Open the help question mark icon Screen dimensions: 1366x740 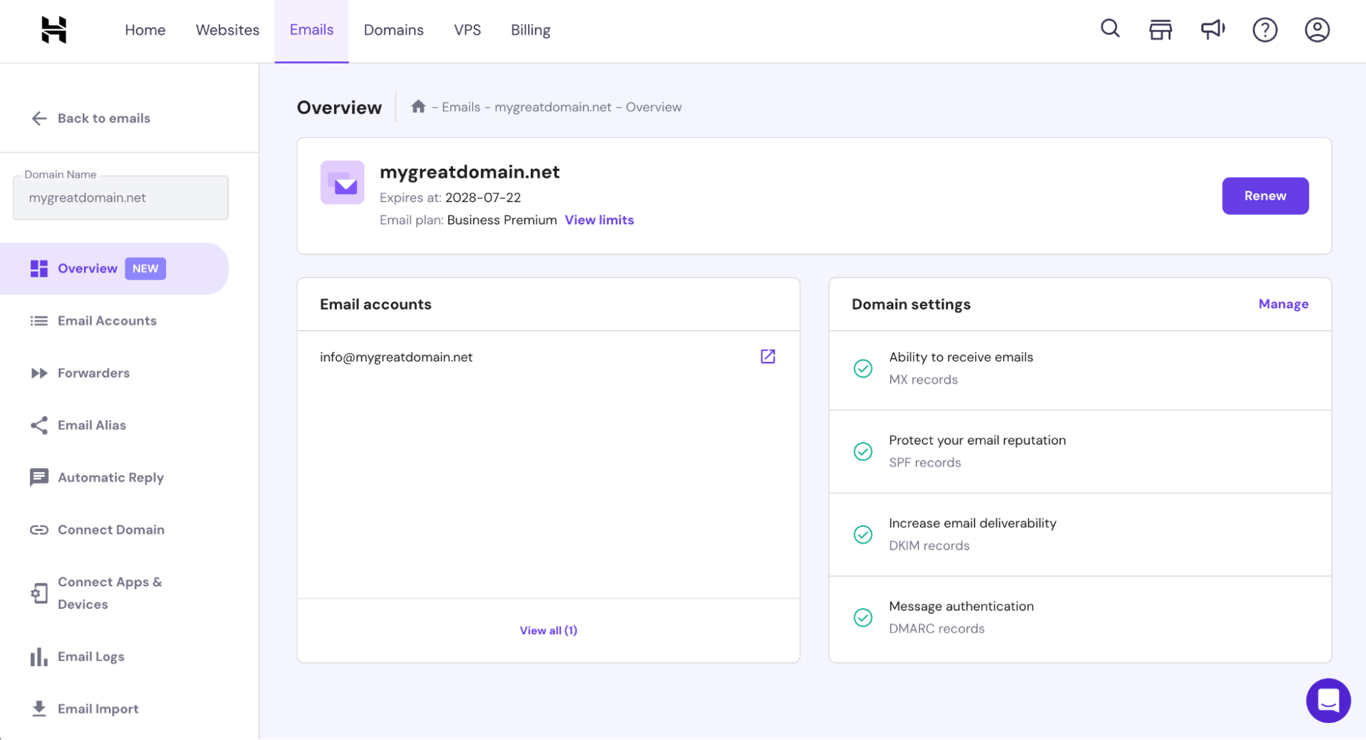pos(1265,29)
